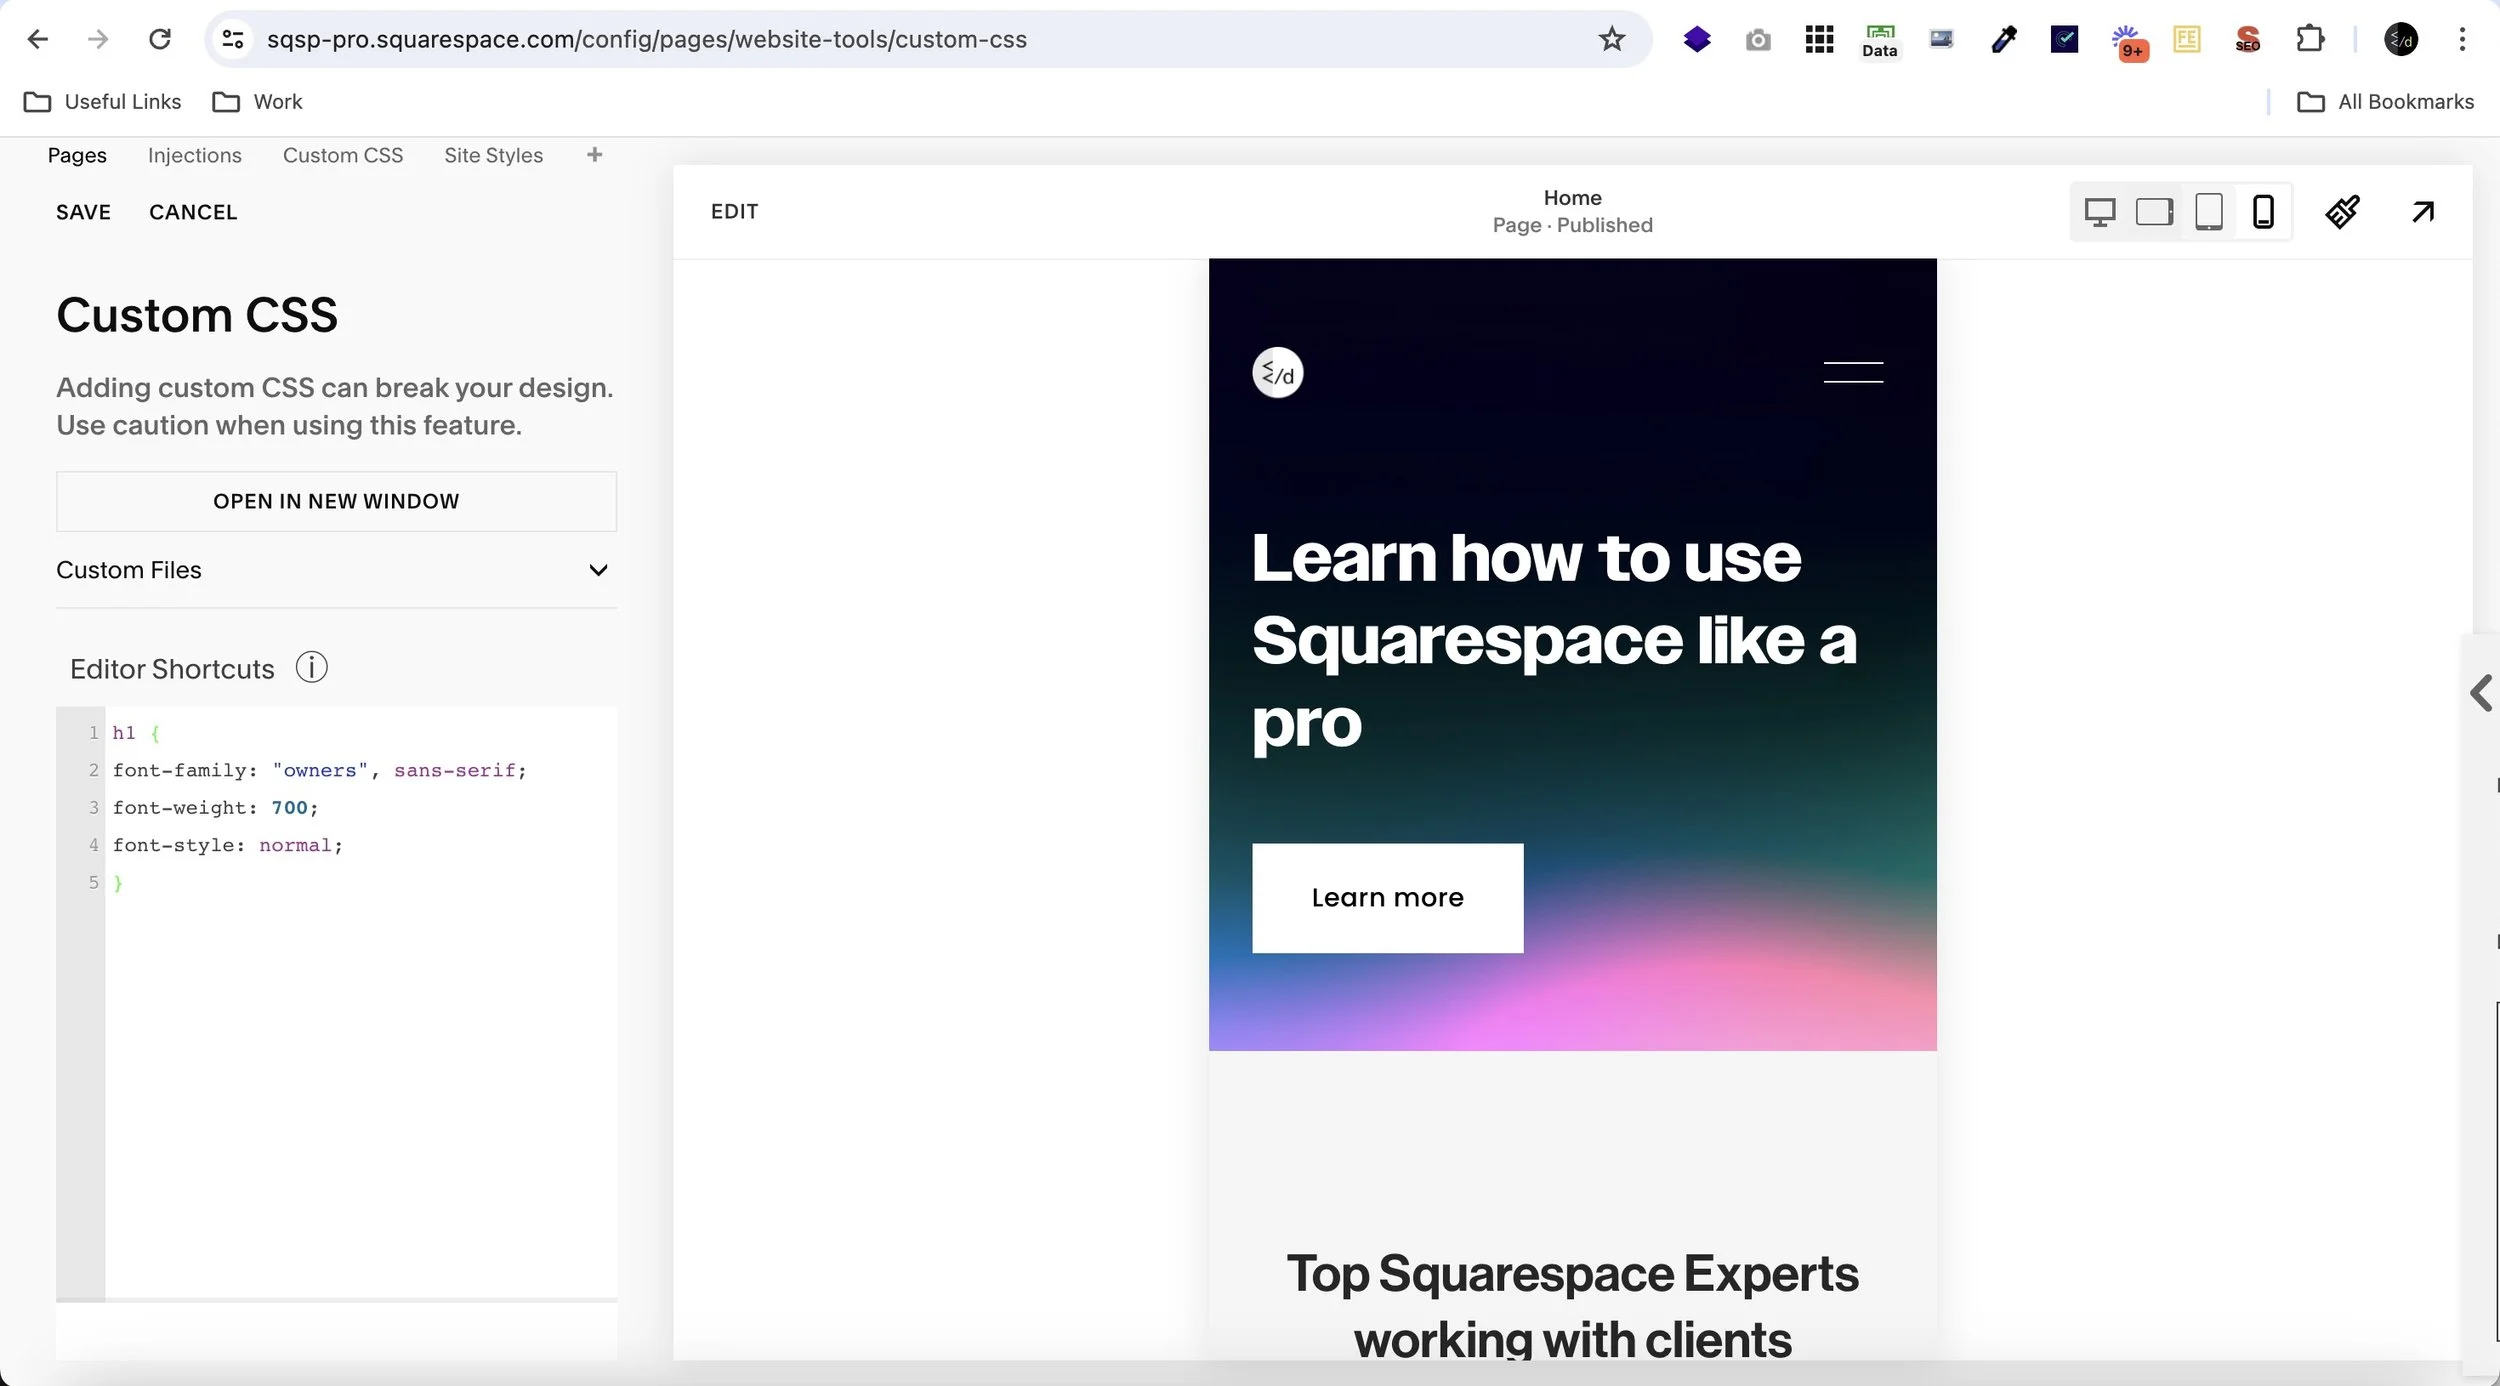Switch to the Site Styles tab
This screenshot has width=2500, height=1386.
pos(494,155)
